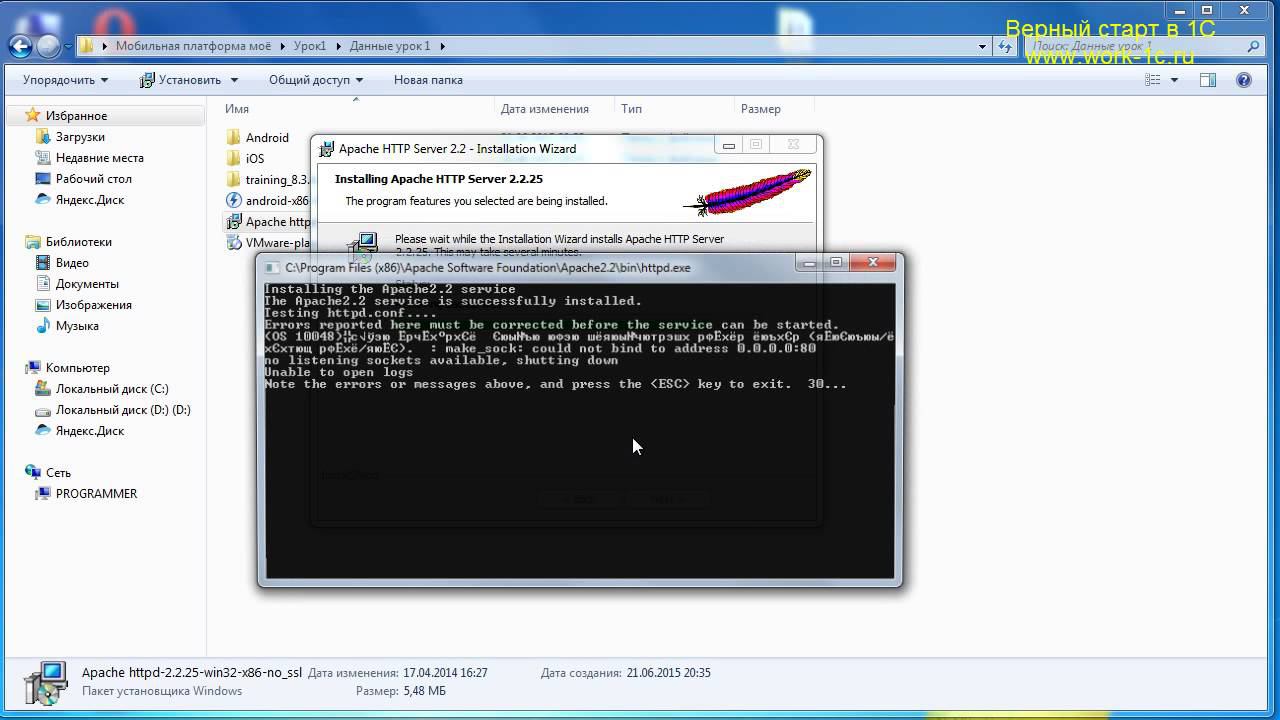This screenshot has height=720, width=1280.
Task: Click the magnifier icon in the search box
Action: [x=1254, y=46]
